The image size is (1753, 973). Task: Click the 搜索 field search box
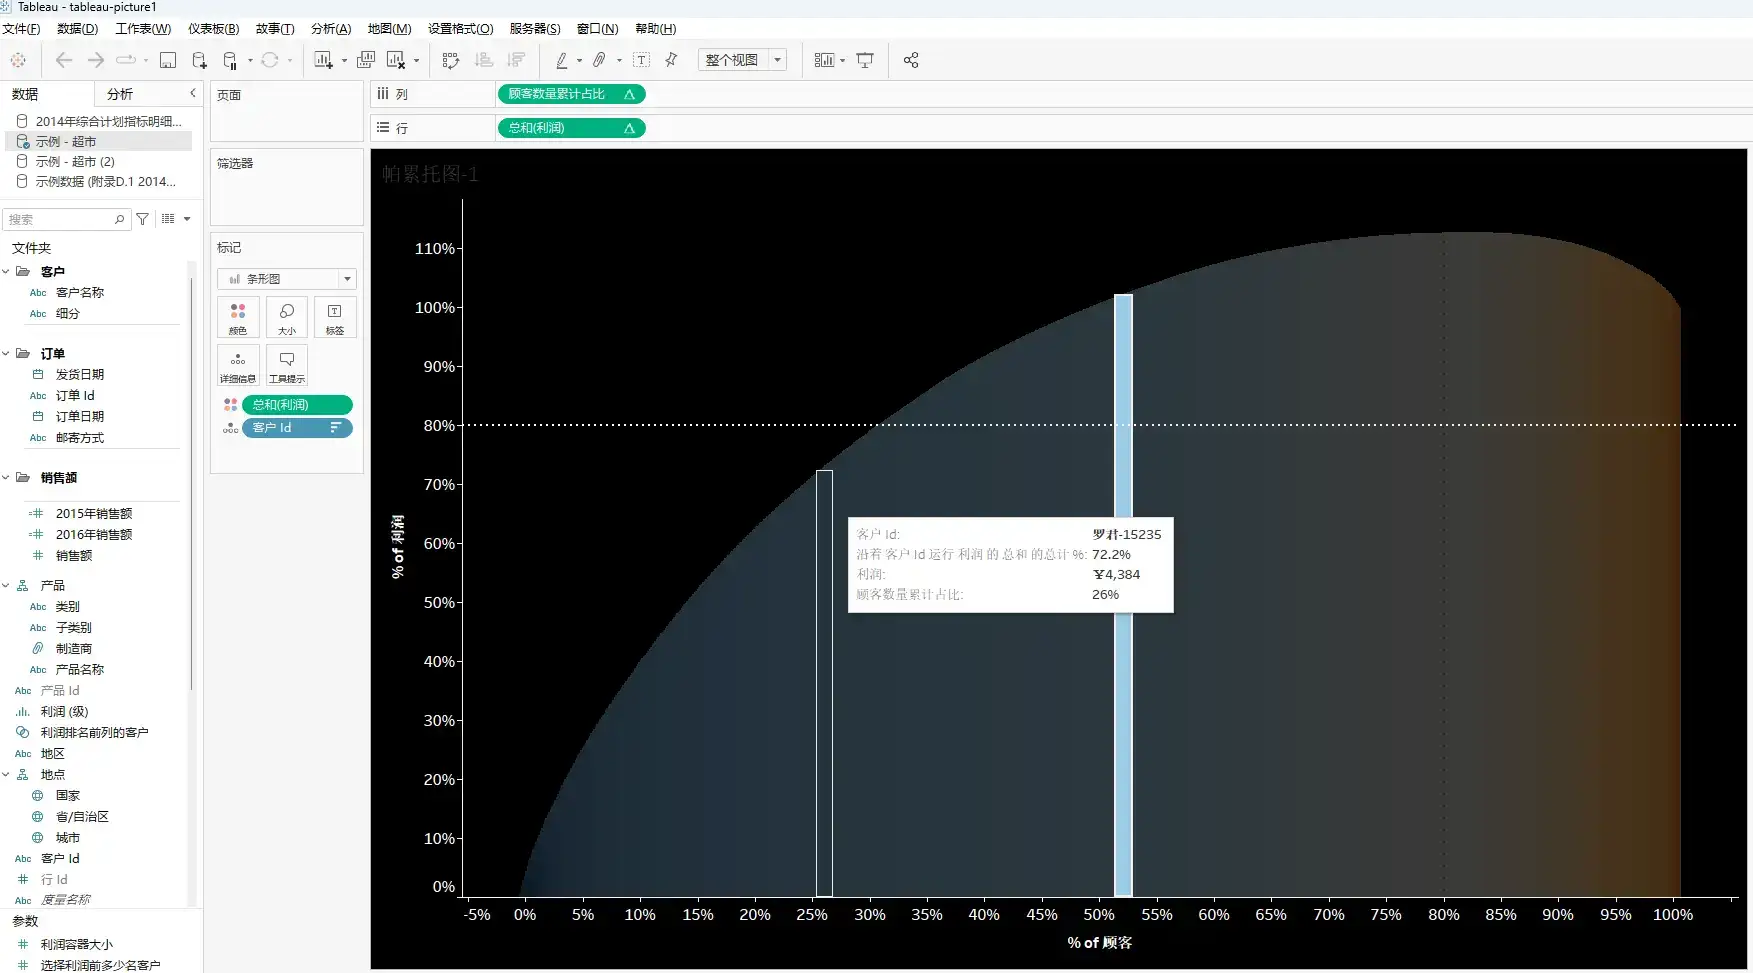click(x=60, y=219)
